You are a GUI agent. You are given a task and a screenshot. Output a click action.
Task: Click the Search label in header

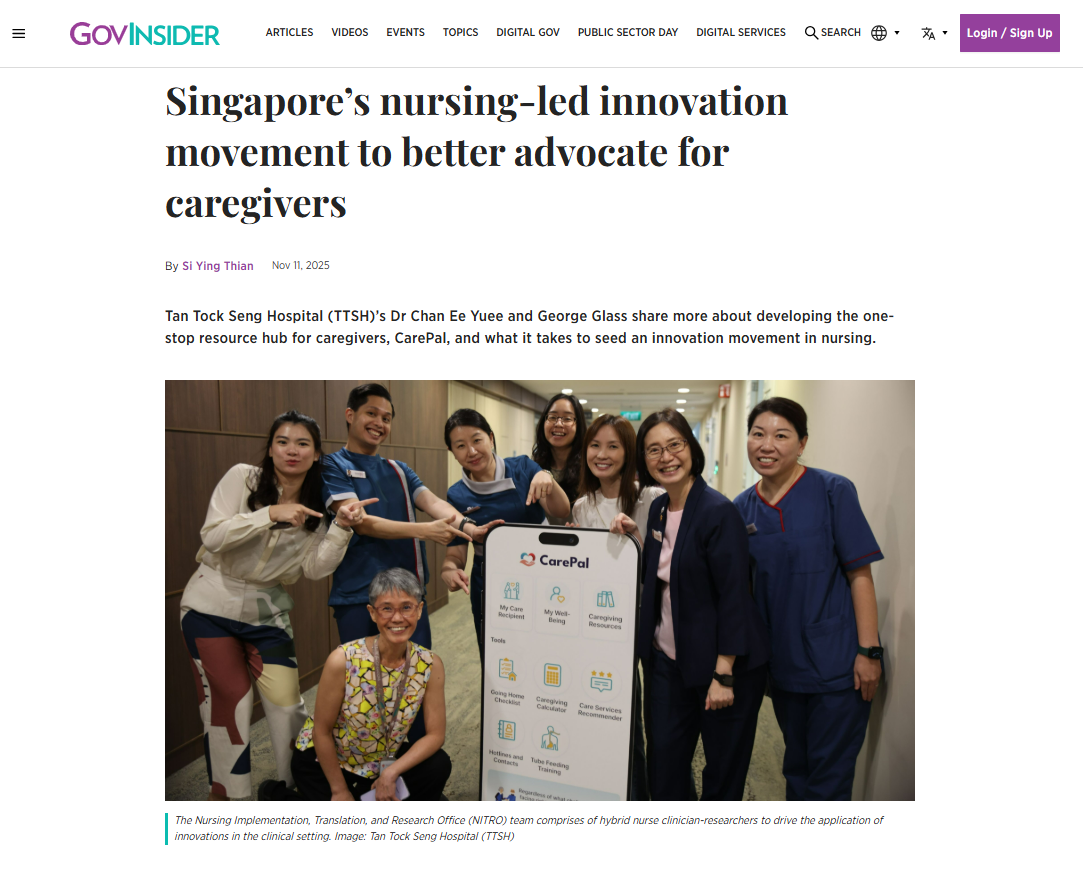pos(841,32)
